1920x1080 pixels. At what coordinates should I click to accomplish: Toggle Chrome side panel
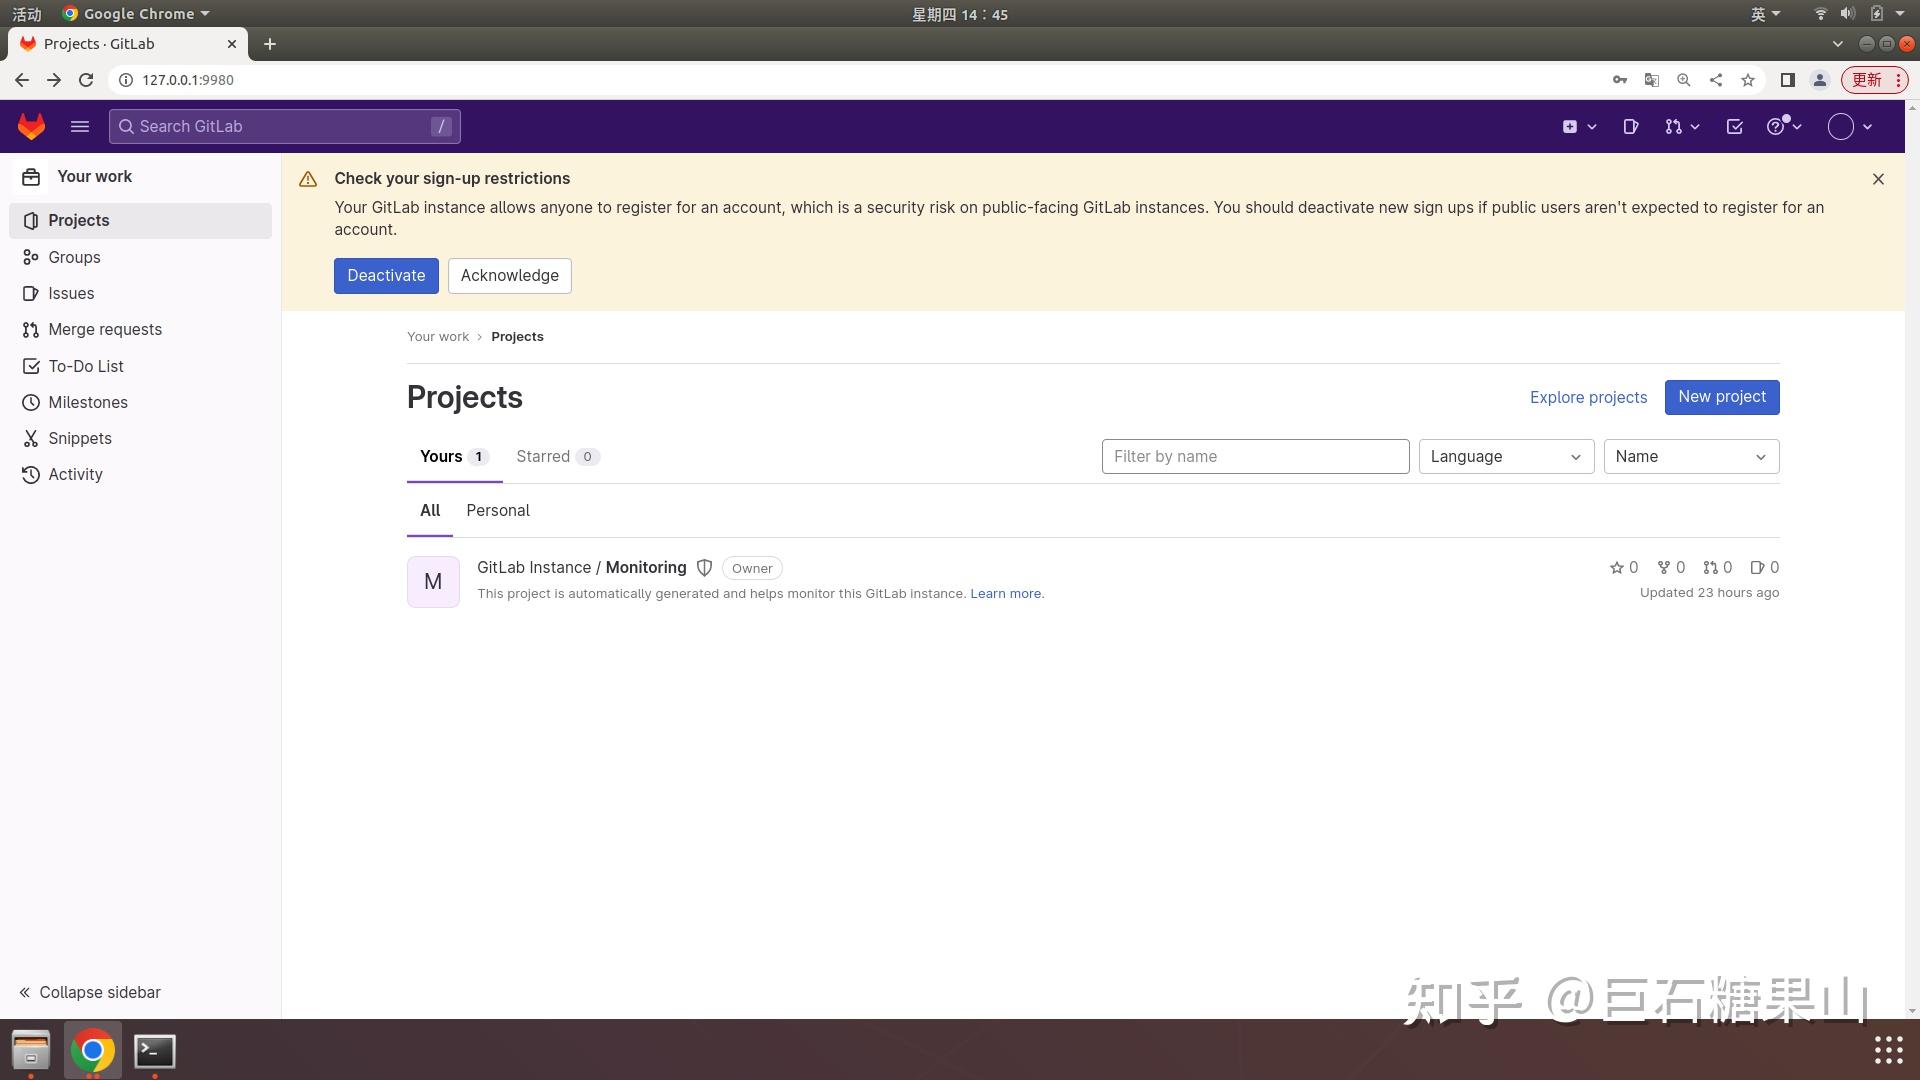click(1788, 80)
